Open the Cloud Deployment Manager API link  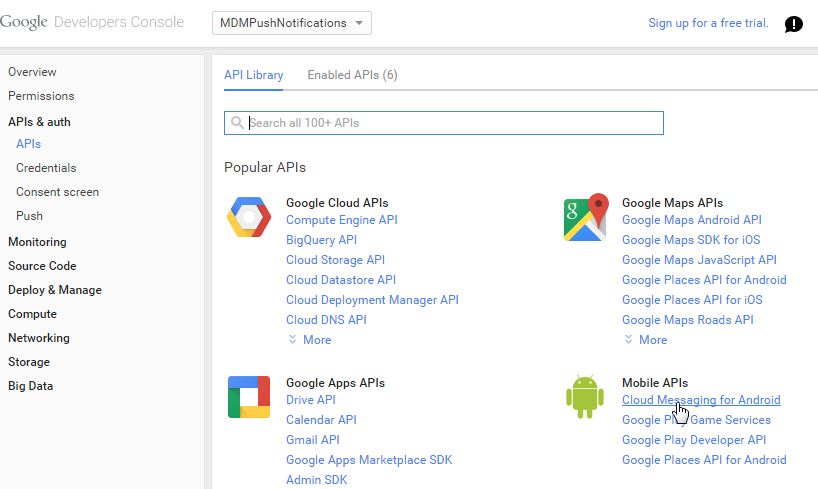pyautogui.click(x=372, y=300)
